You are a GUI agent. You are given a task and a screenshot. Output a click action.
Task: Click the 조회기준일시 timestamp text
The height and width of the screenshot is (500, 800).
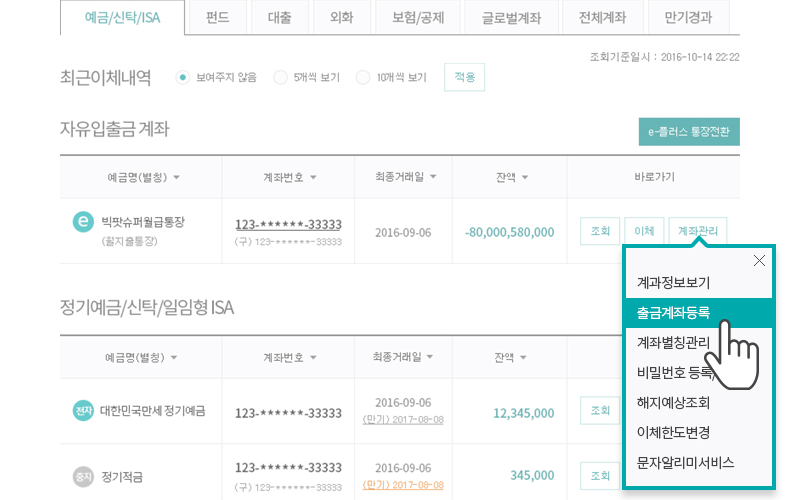664,57
